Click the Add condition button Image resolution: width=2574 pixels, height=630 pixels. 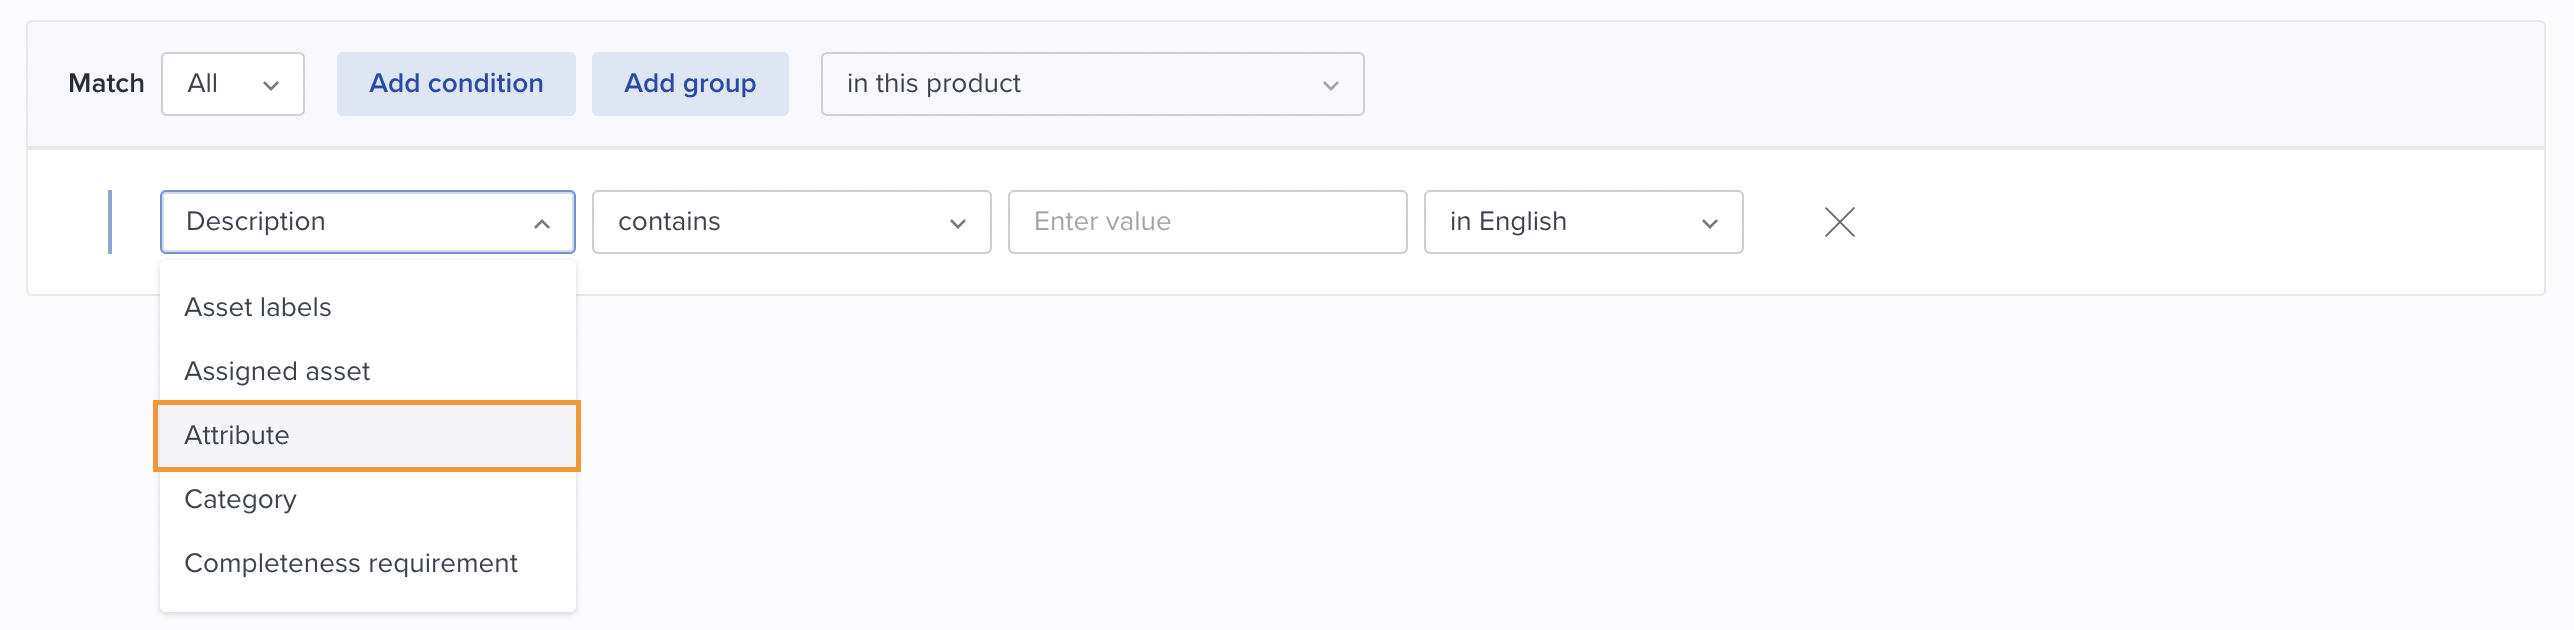456,84
